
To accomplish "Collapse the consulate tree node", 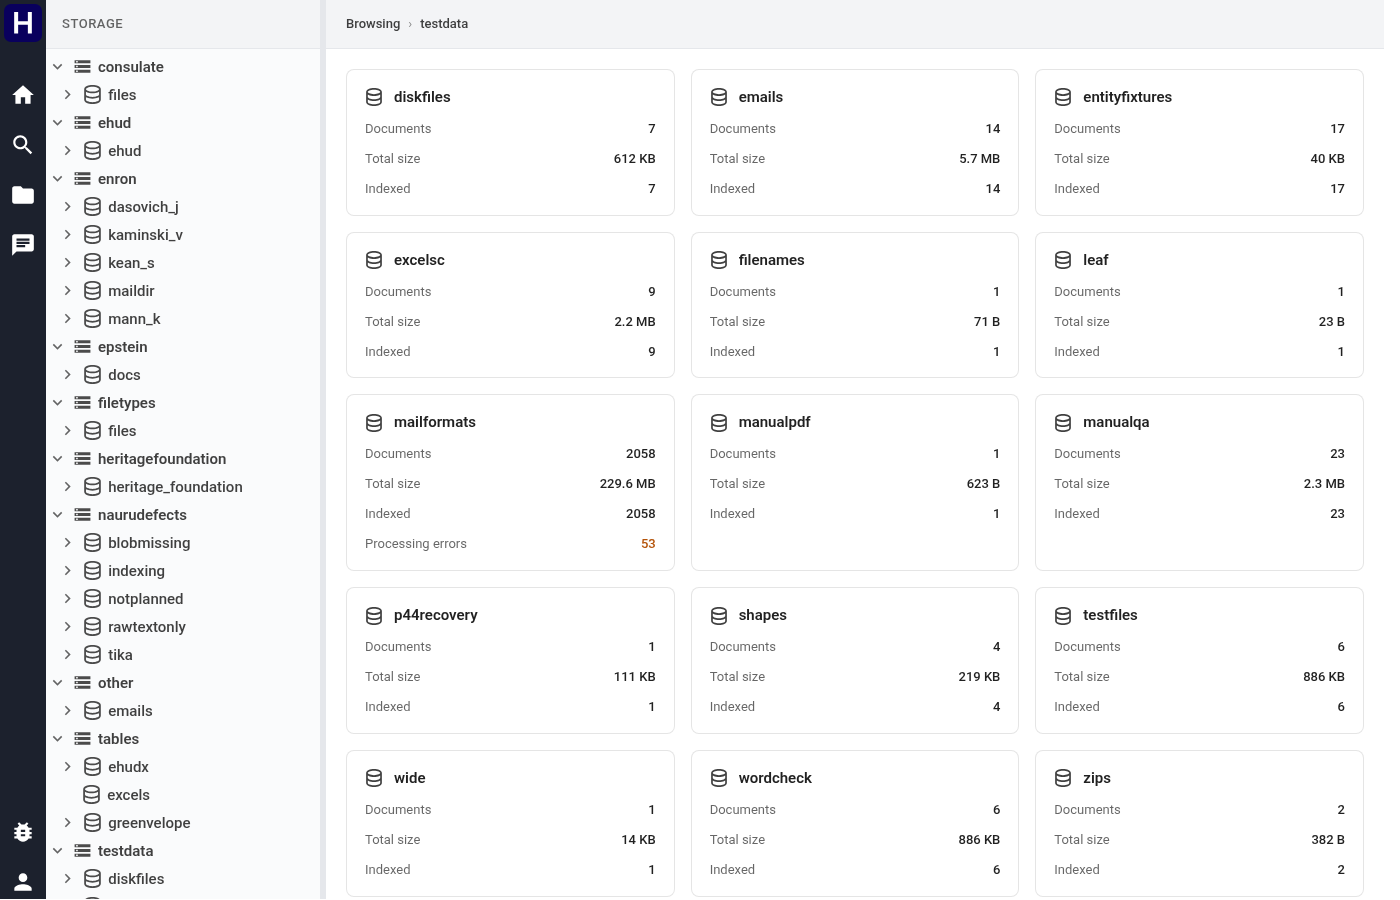I will coord(58,67).
